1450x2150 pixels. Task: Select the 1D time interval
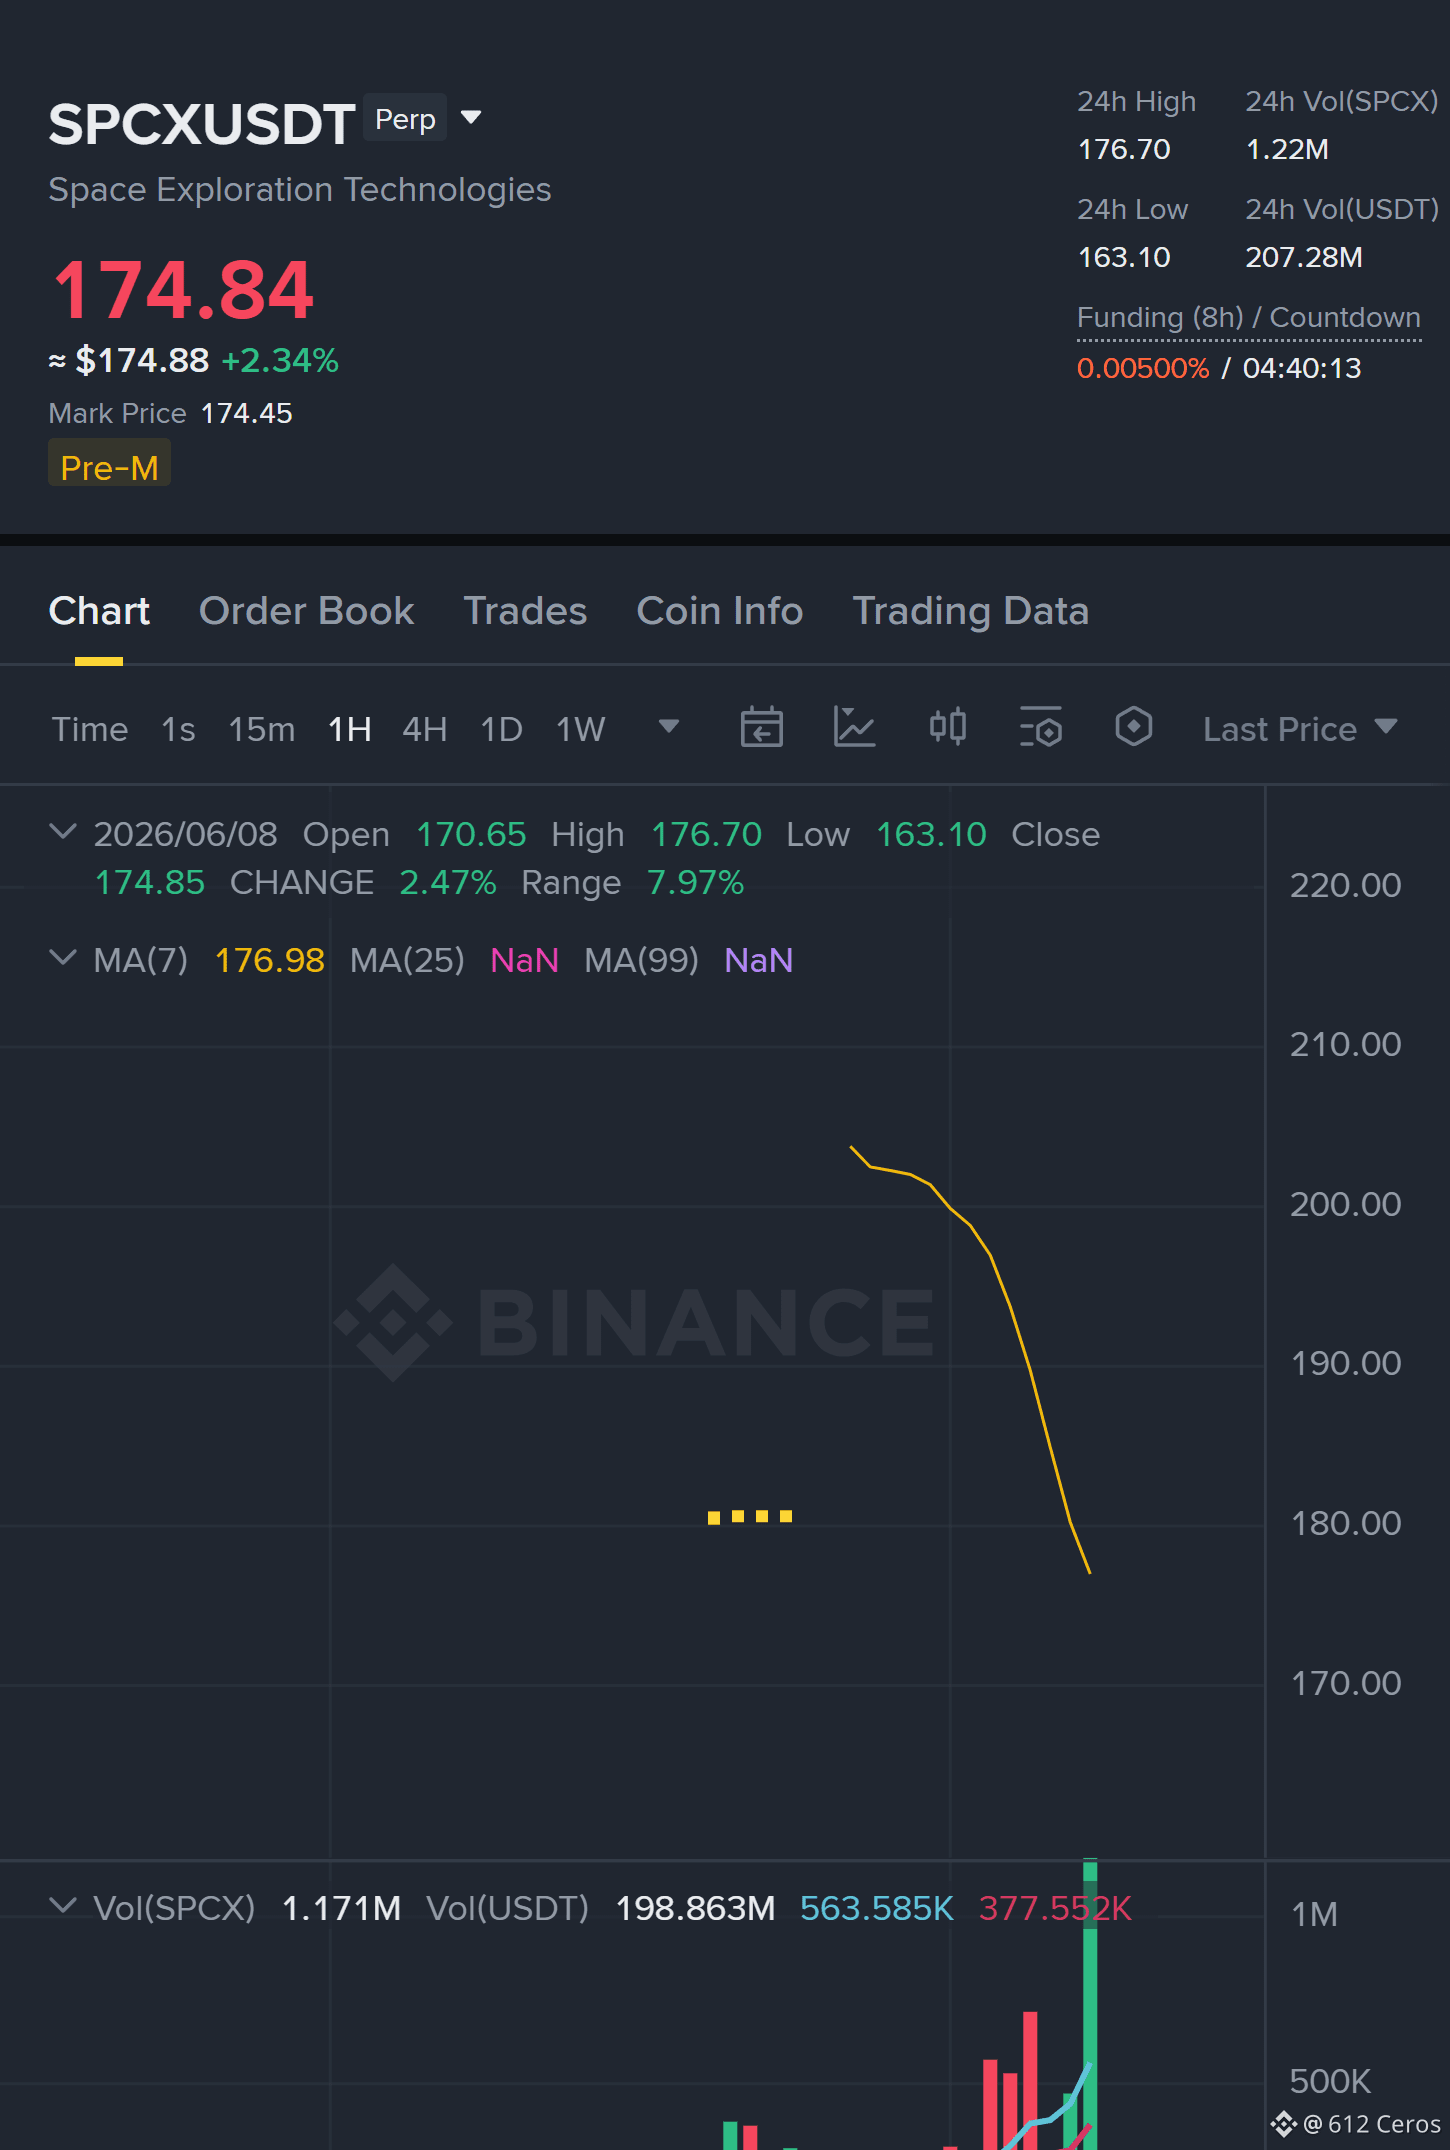(501, 729)
